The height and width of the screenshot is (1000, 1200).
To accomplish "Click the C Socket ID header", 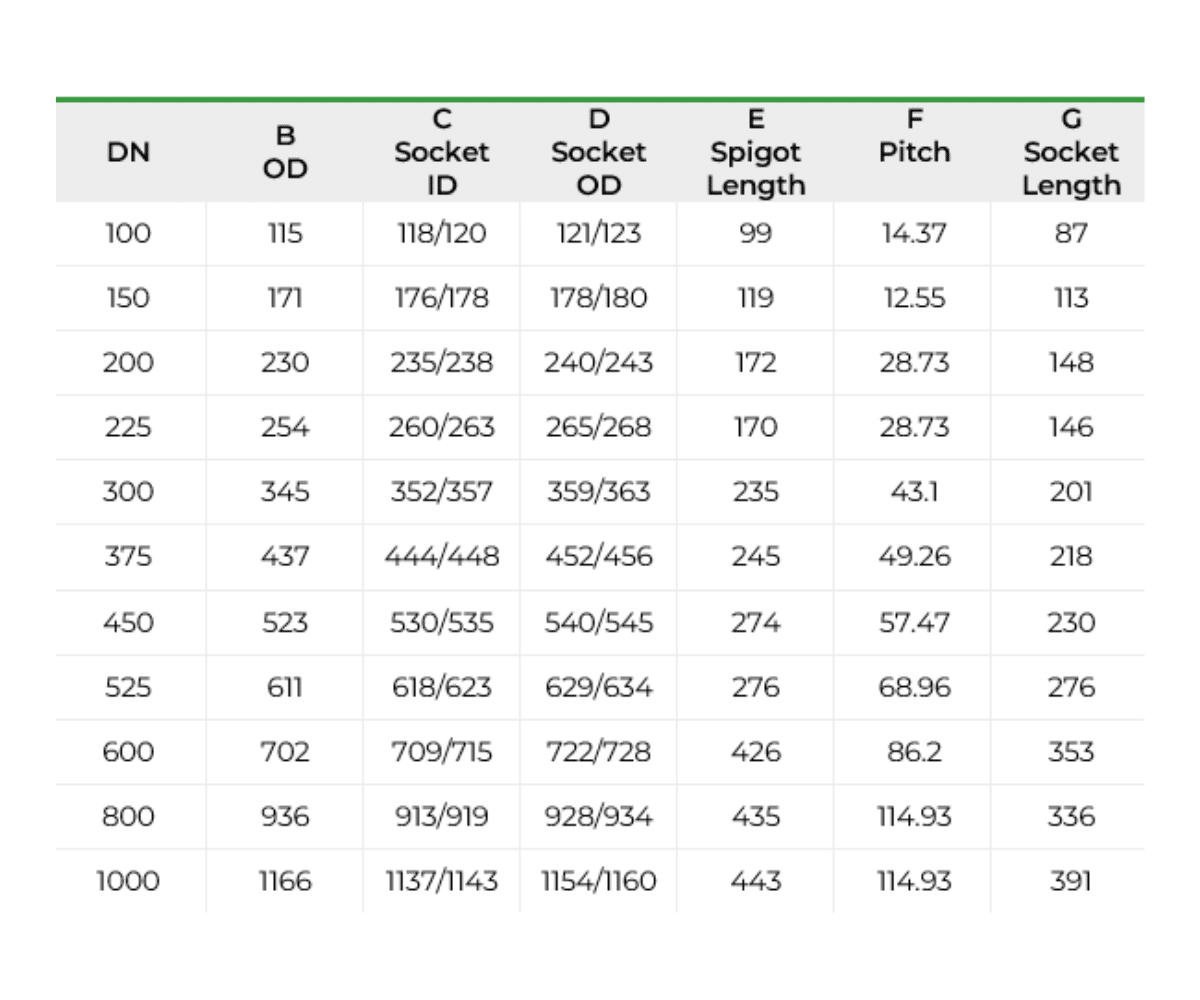I will click(x=441, y=152).
